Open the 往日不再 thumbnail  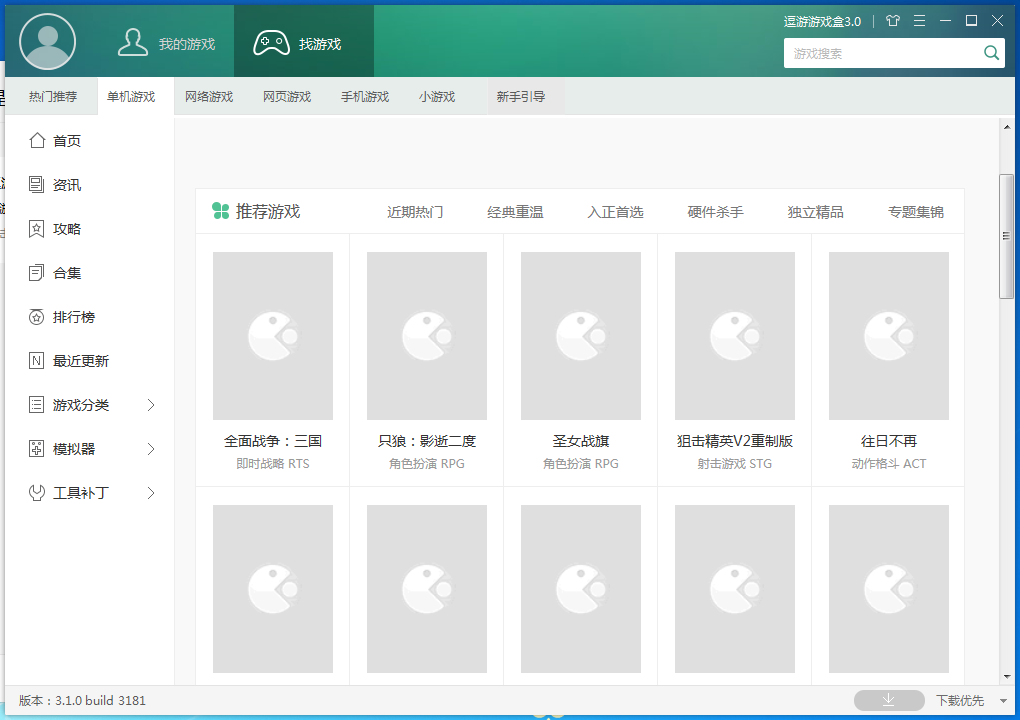889,336
